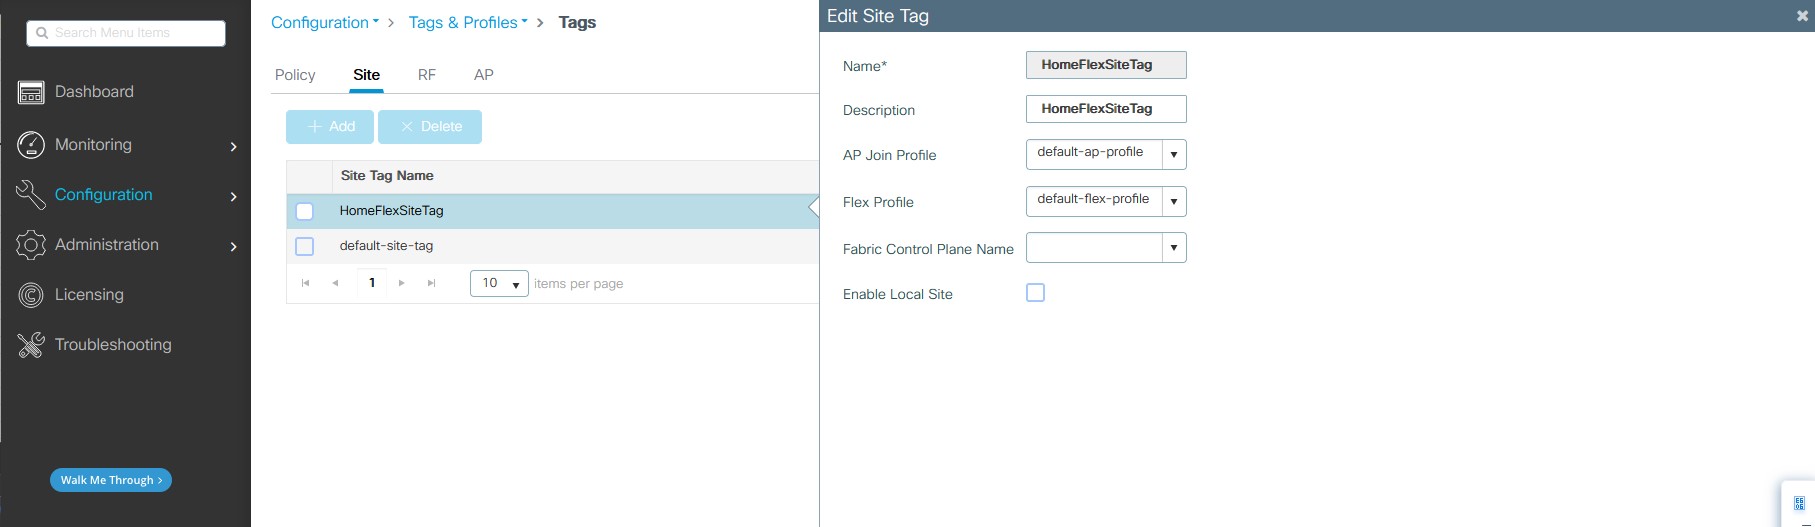Click Search Menu Items field
The height and width of the screenshot is (527, 1815).
pos(126,33)
